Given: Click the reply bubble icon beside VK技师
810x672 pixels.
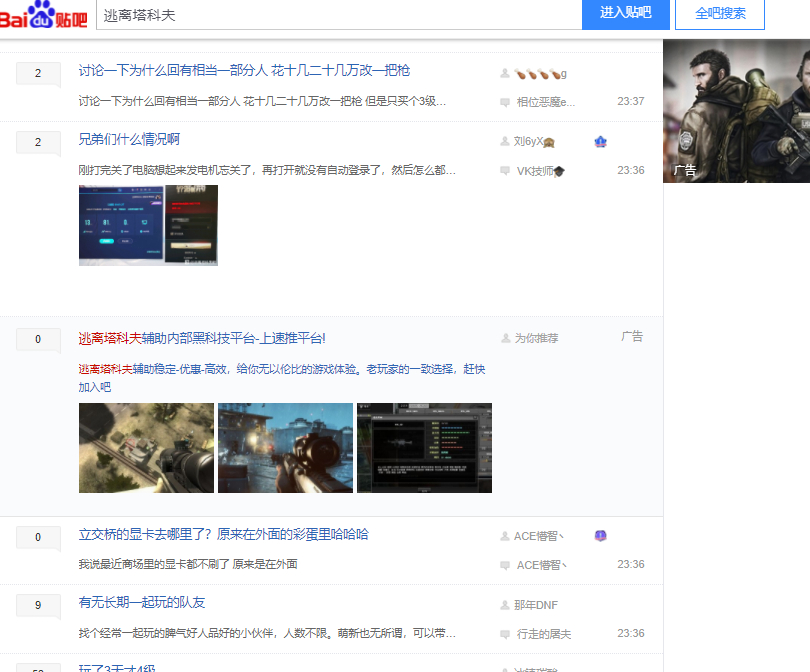Looking at the screenshot, I should (505, 171).
